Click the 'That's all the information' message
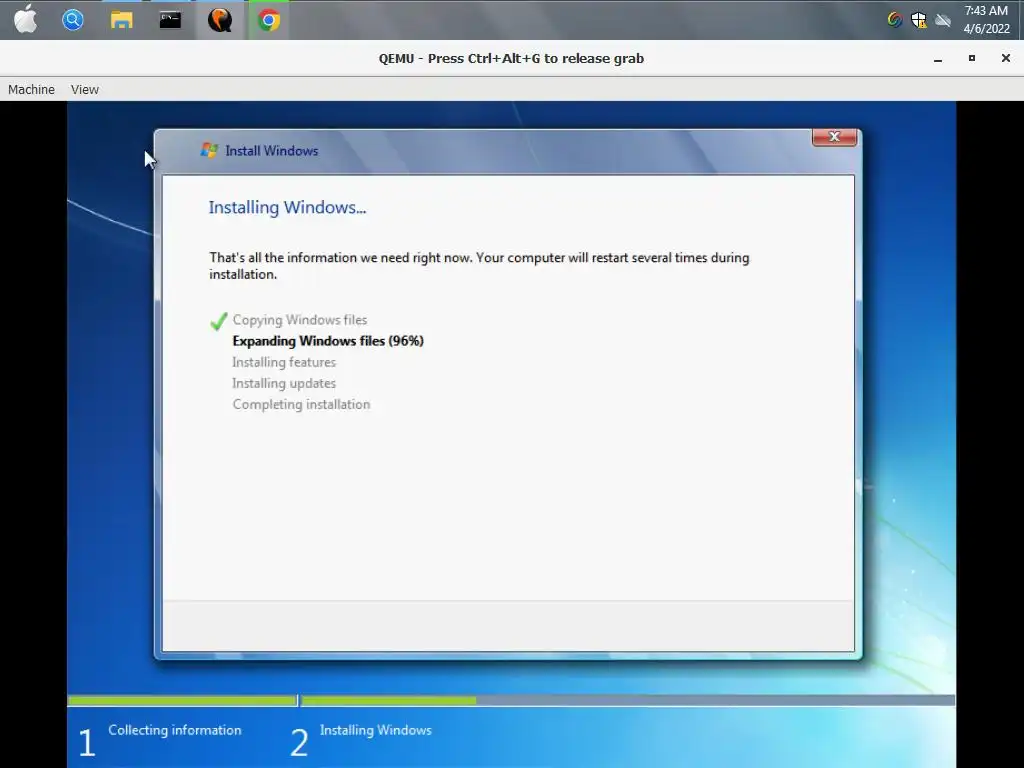The image size is (1024, 768). pos(479,266)
